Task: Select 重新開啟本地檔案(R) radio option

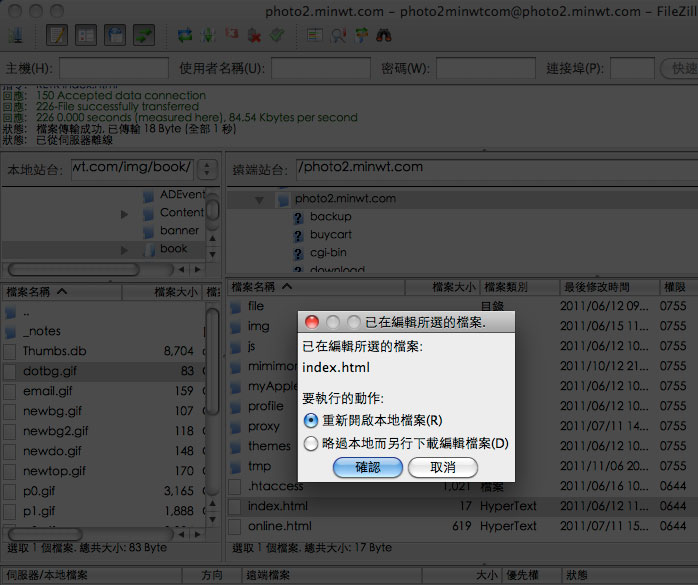Action: 311,421
